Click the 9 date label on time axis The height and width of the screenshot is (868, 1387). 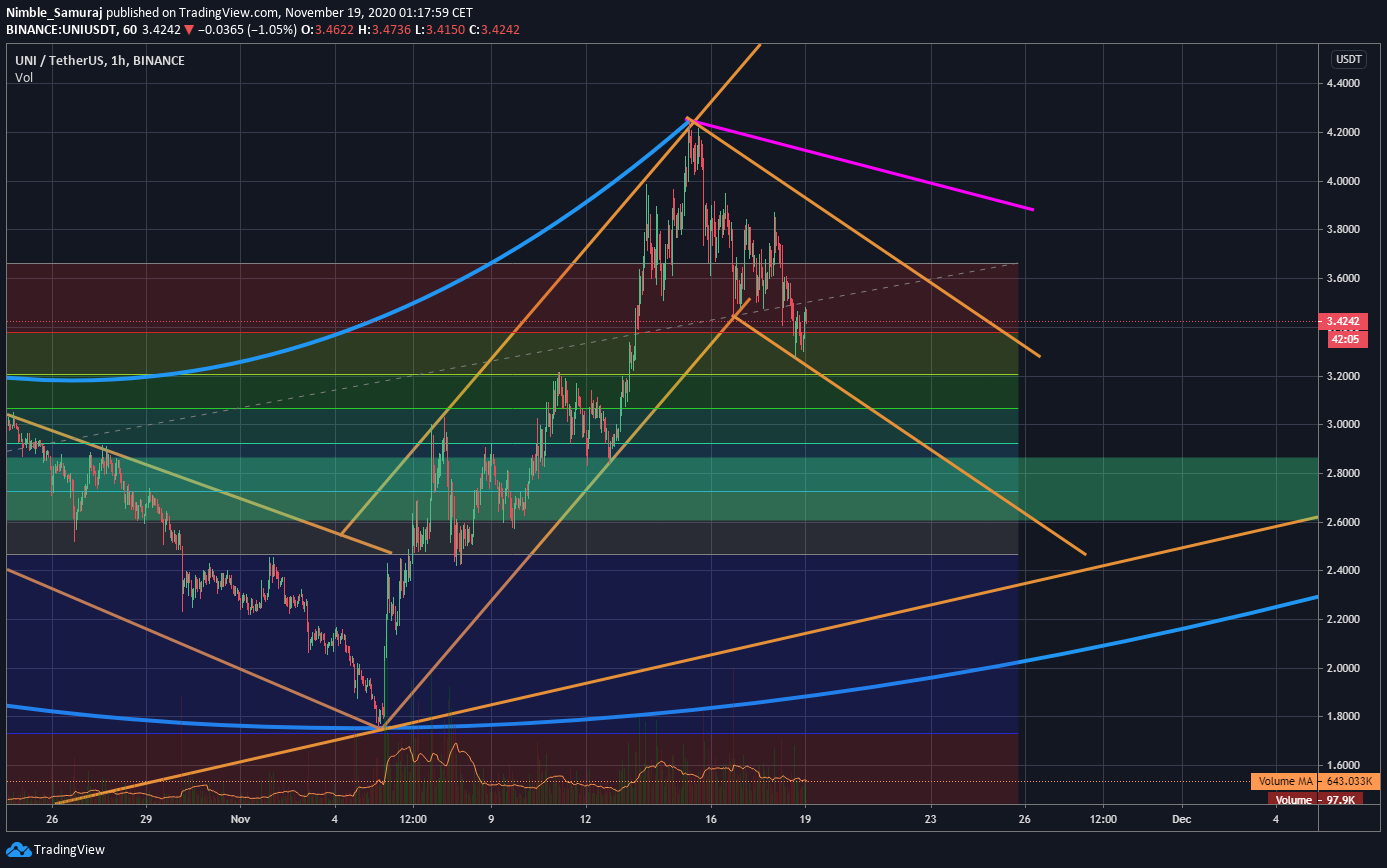pos(491,819)
